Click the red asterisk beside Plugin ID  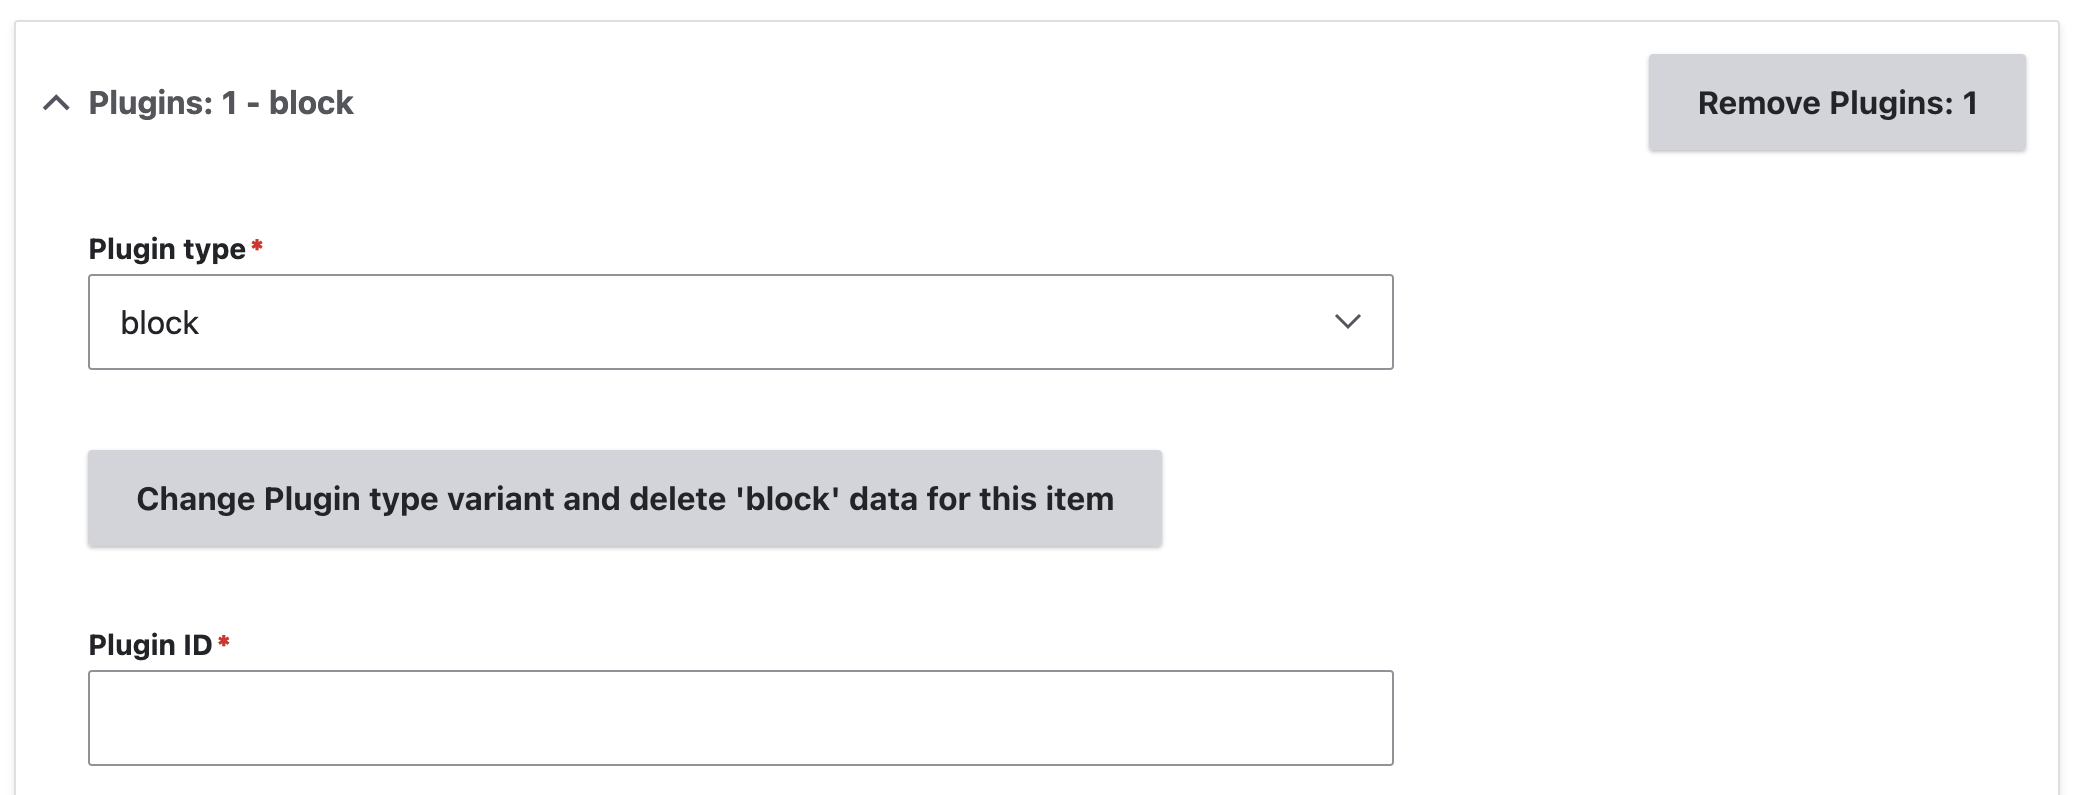(x=224, y=642)
